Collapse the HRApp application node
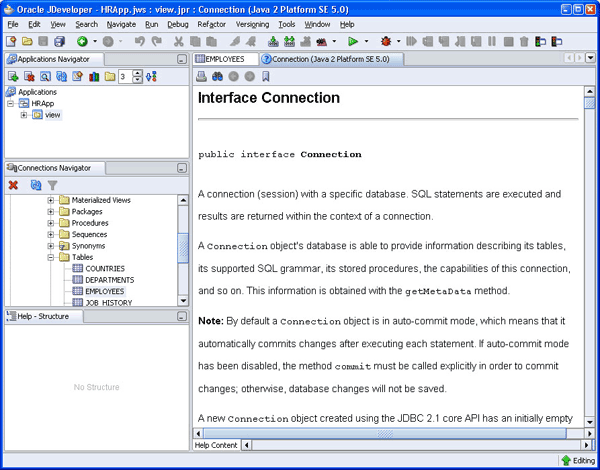 pos(10,103)
